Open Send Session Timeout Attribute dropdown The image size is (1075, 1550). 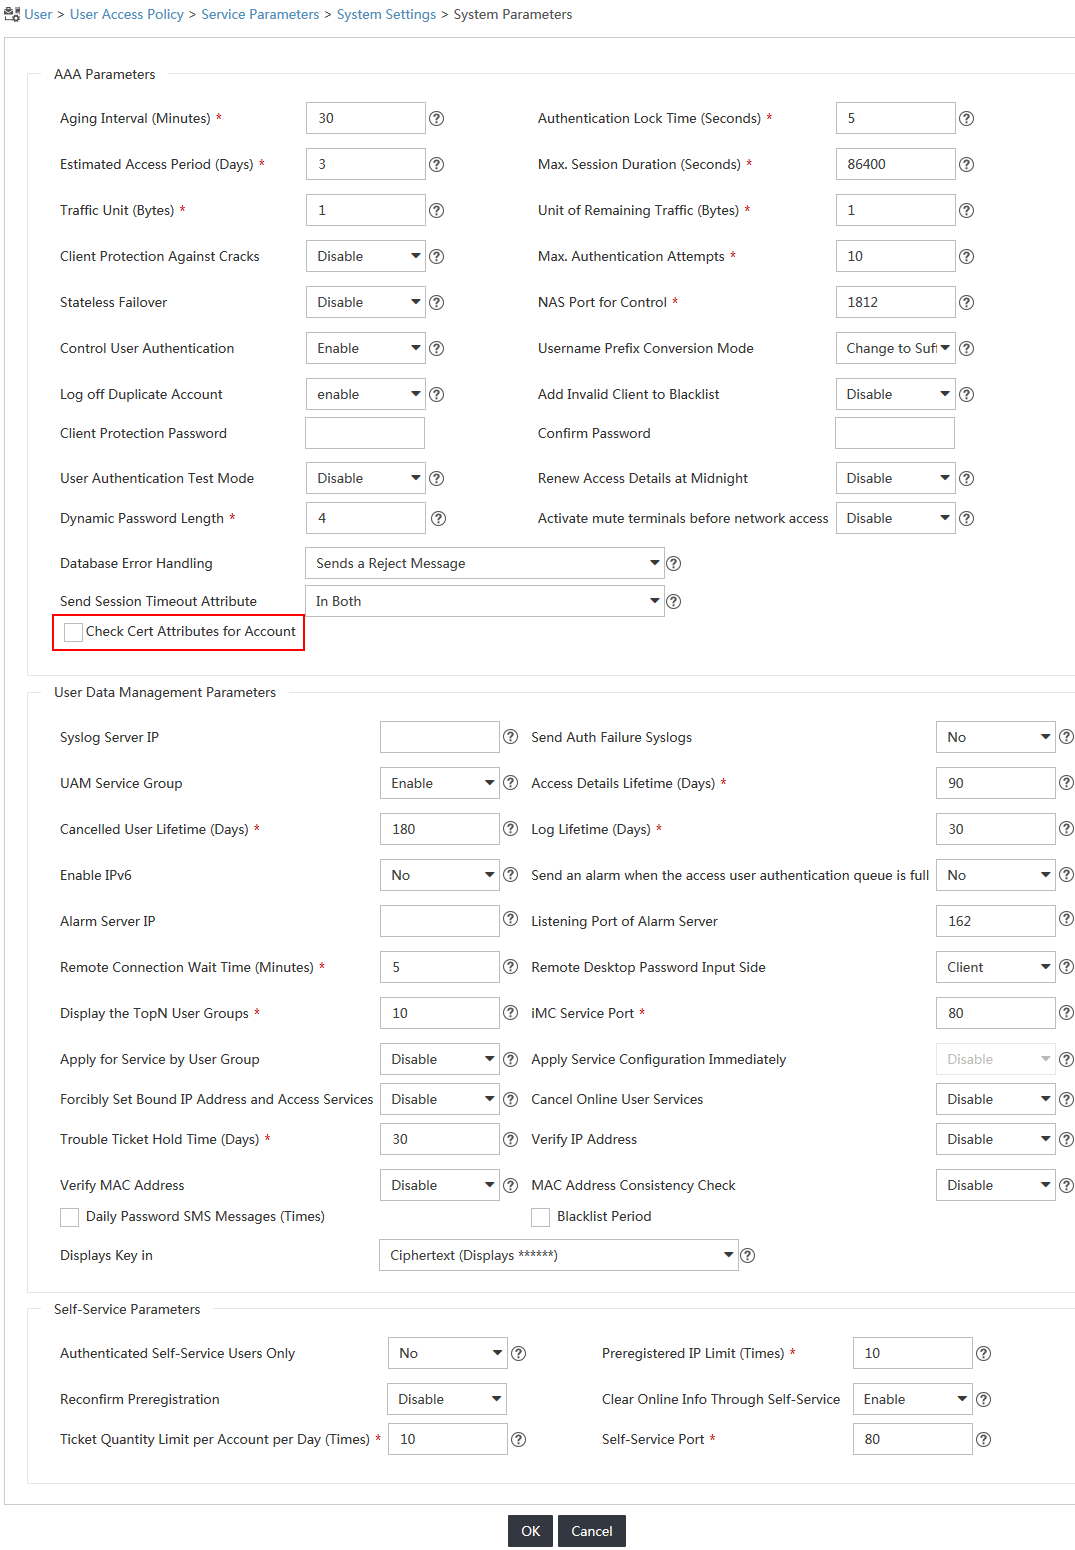pos(484,601)
